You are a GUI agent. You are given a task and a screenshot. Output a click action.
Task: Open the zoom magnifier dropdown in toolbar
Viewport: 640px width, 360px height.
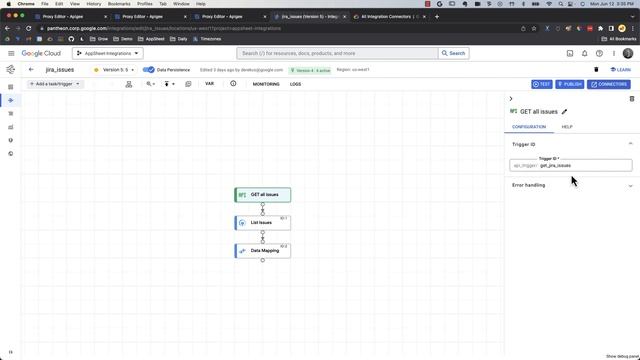coord(151,84)
